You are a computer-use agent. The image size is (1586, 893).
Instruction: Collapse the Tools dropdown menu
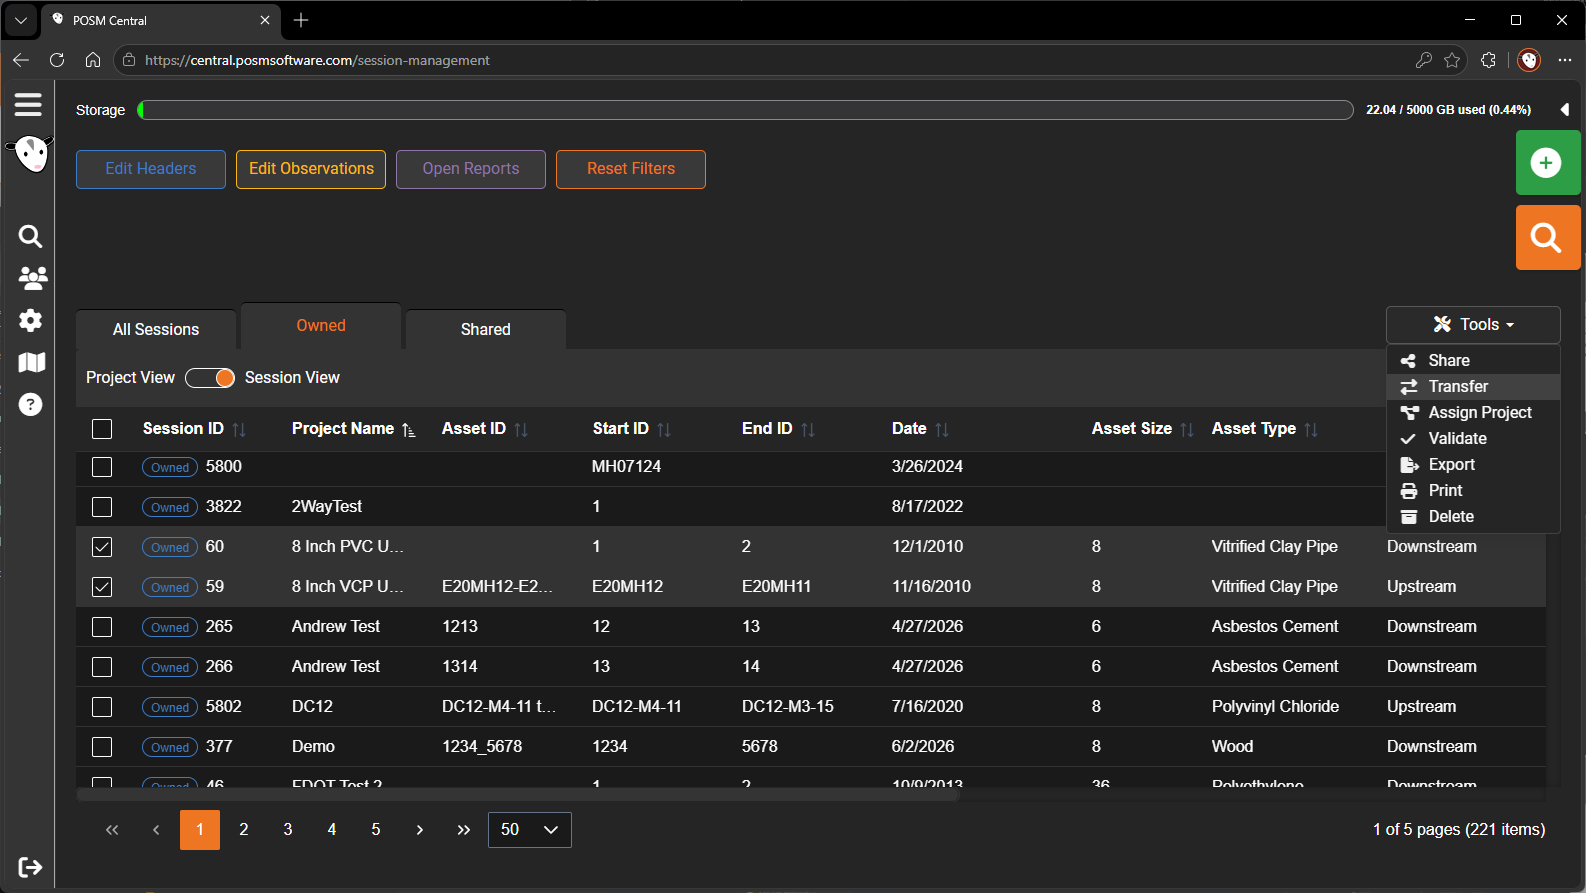(1473, 324)
